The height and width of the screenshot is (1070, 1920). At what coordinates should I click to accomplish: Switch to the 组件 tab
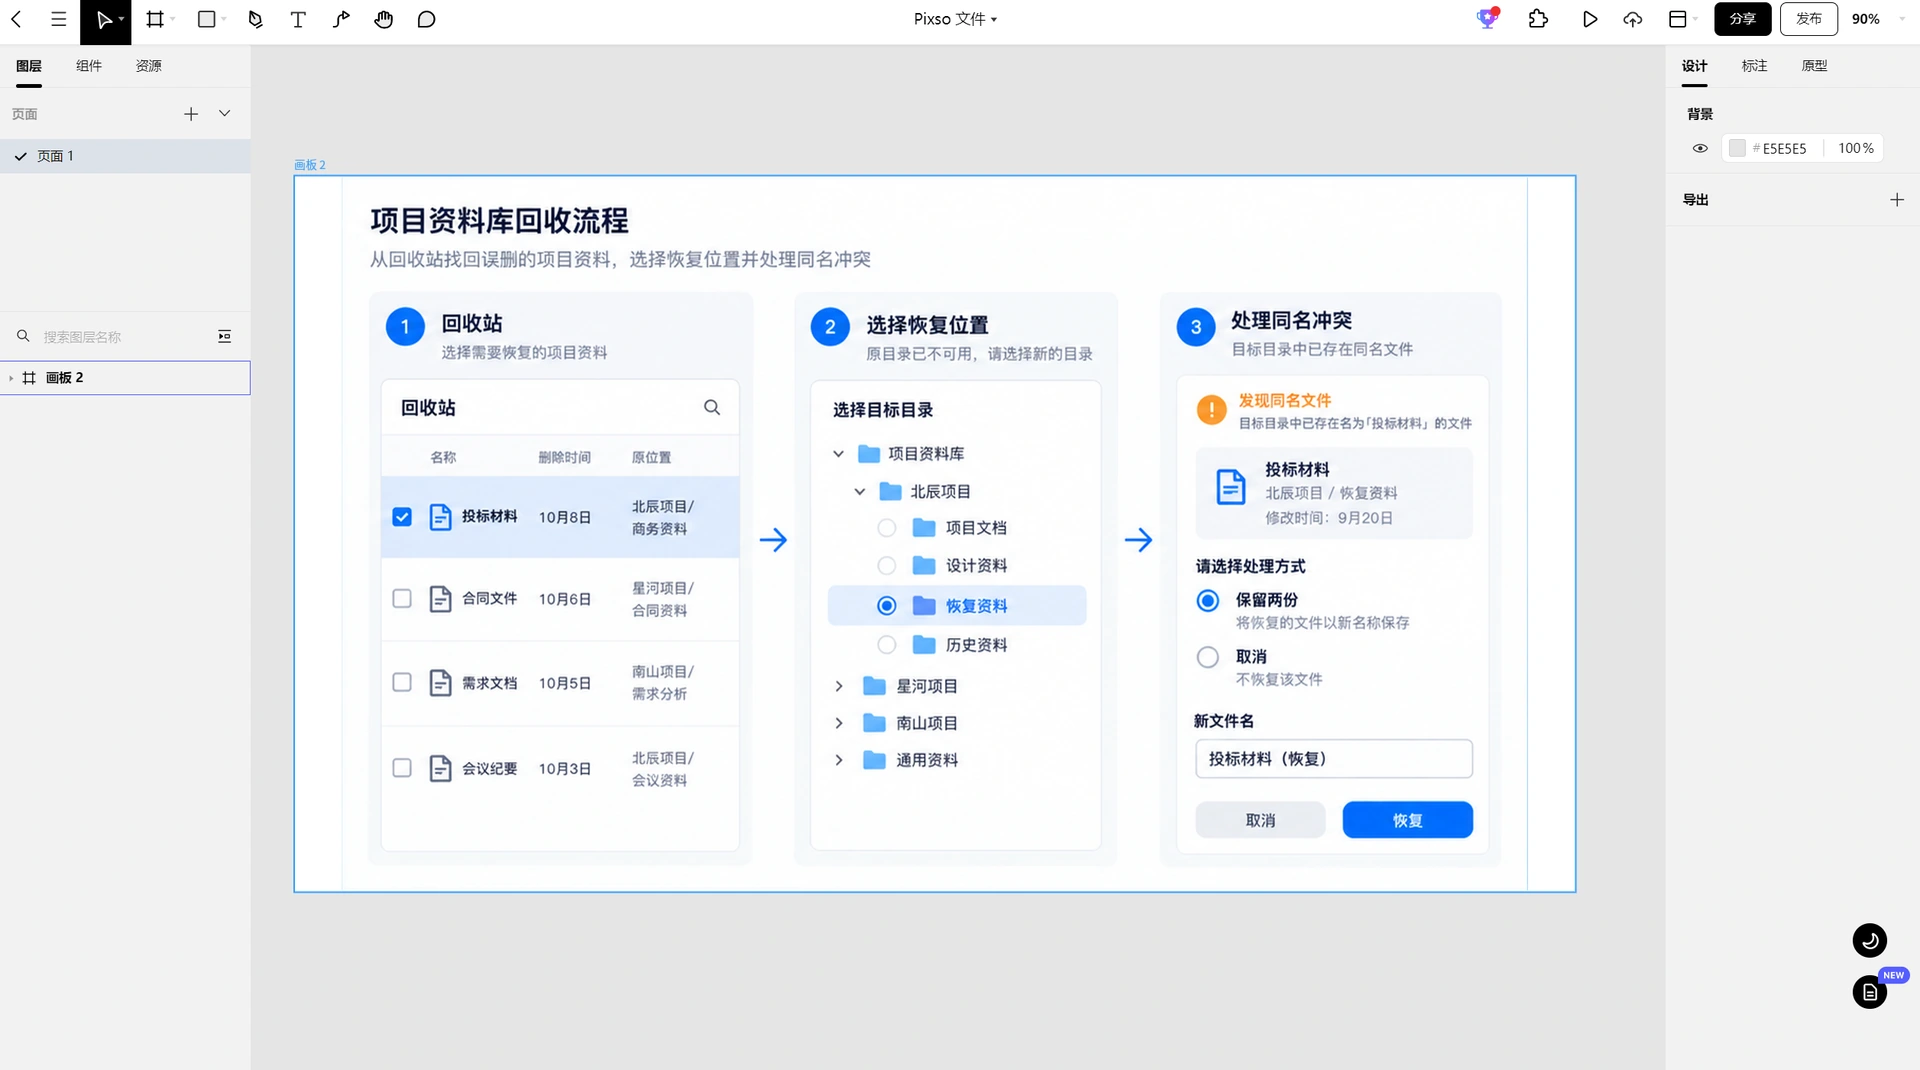click(x=89, y=66)
